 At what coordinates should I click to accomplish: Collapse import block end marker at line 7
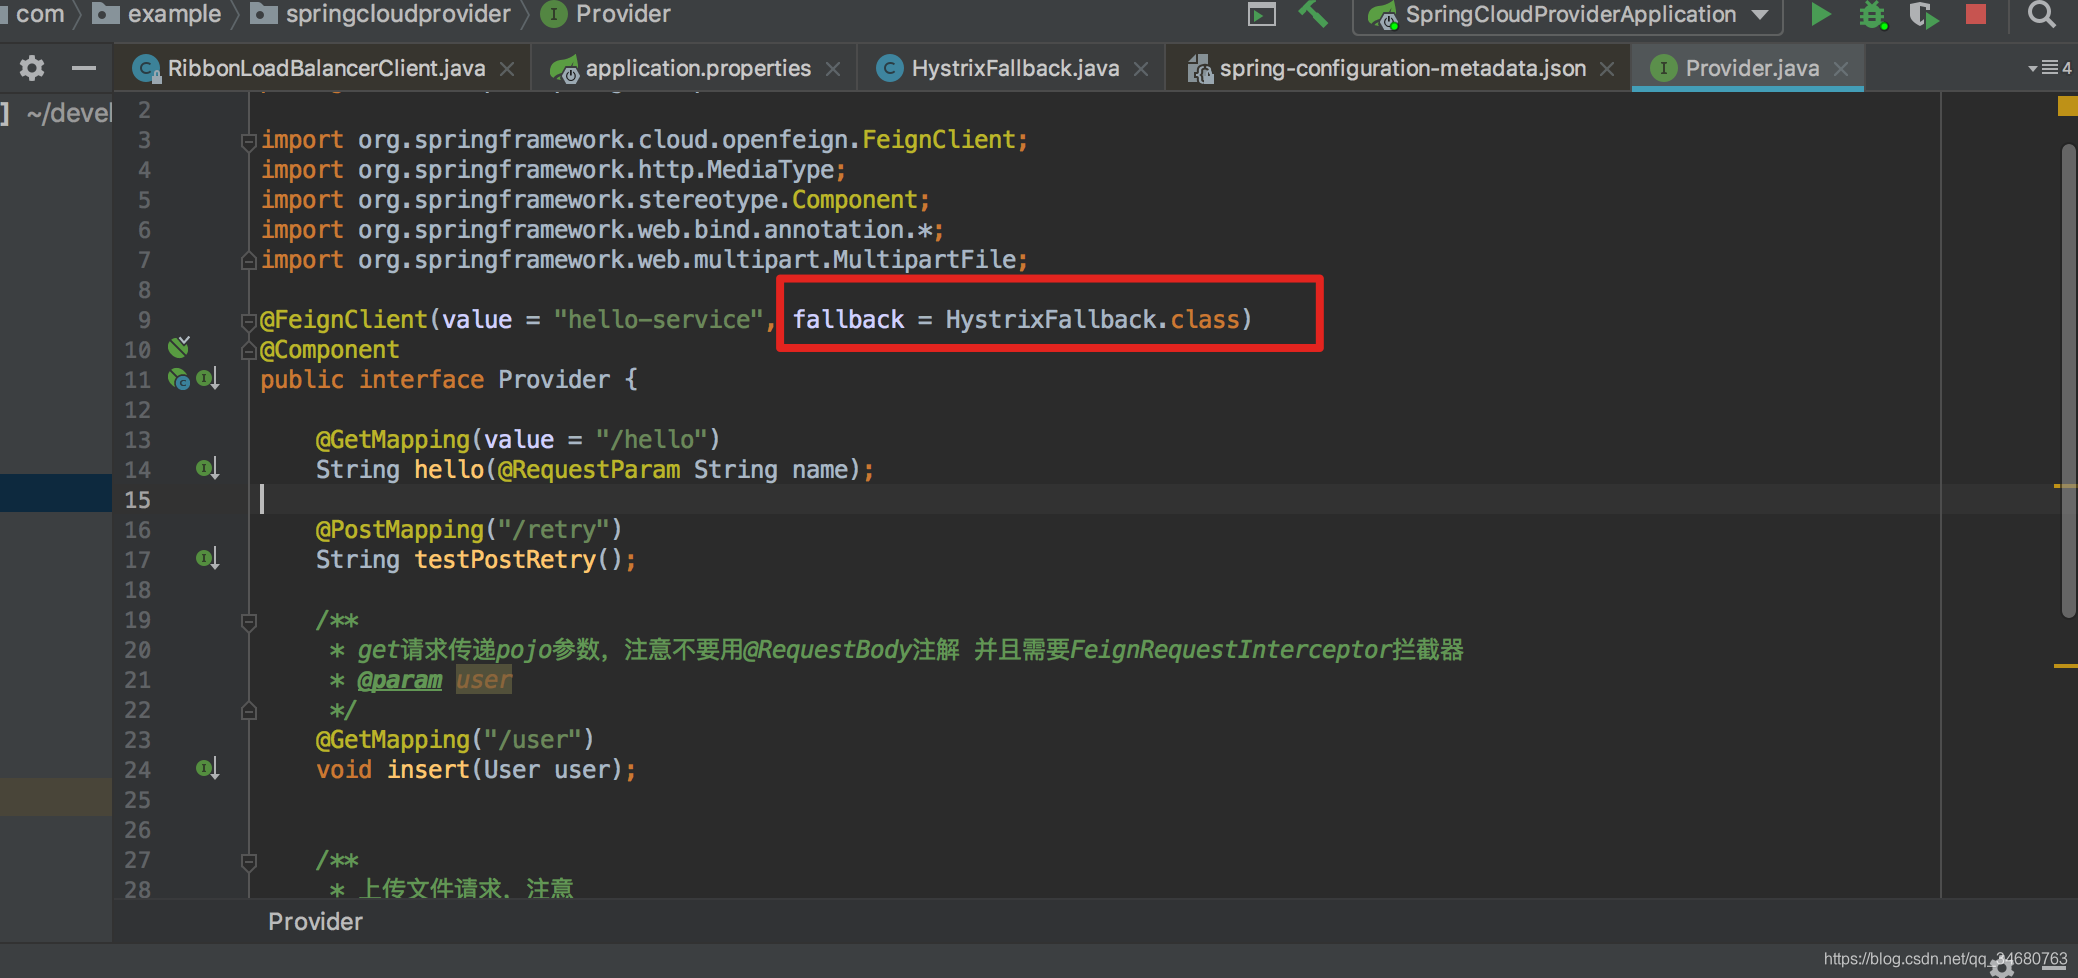point(249,261)
